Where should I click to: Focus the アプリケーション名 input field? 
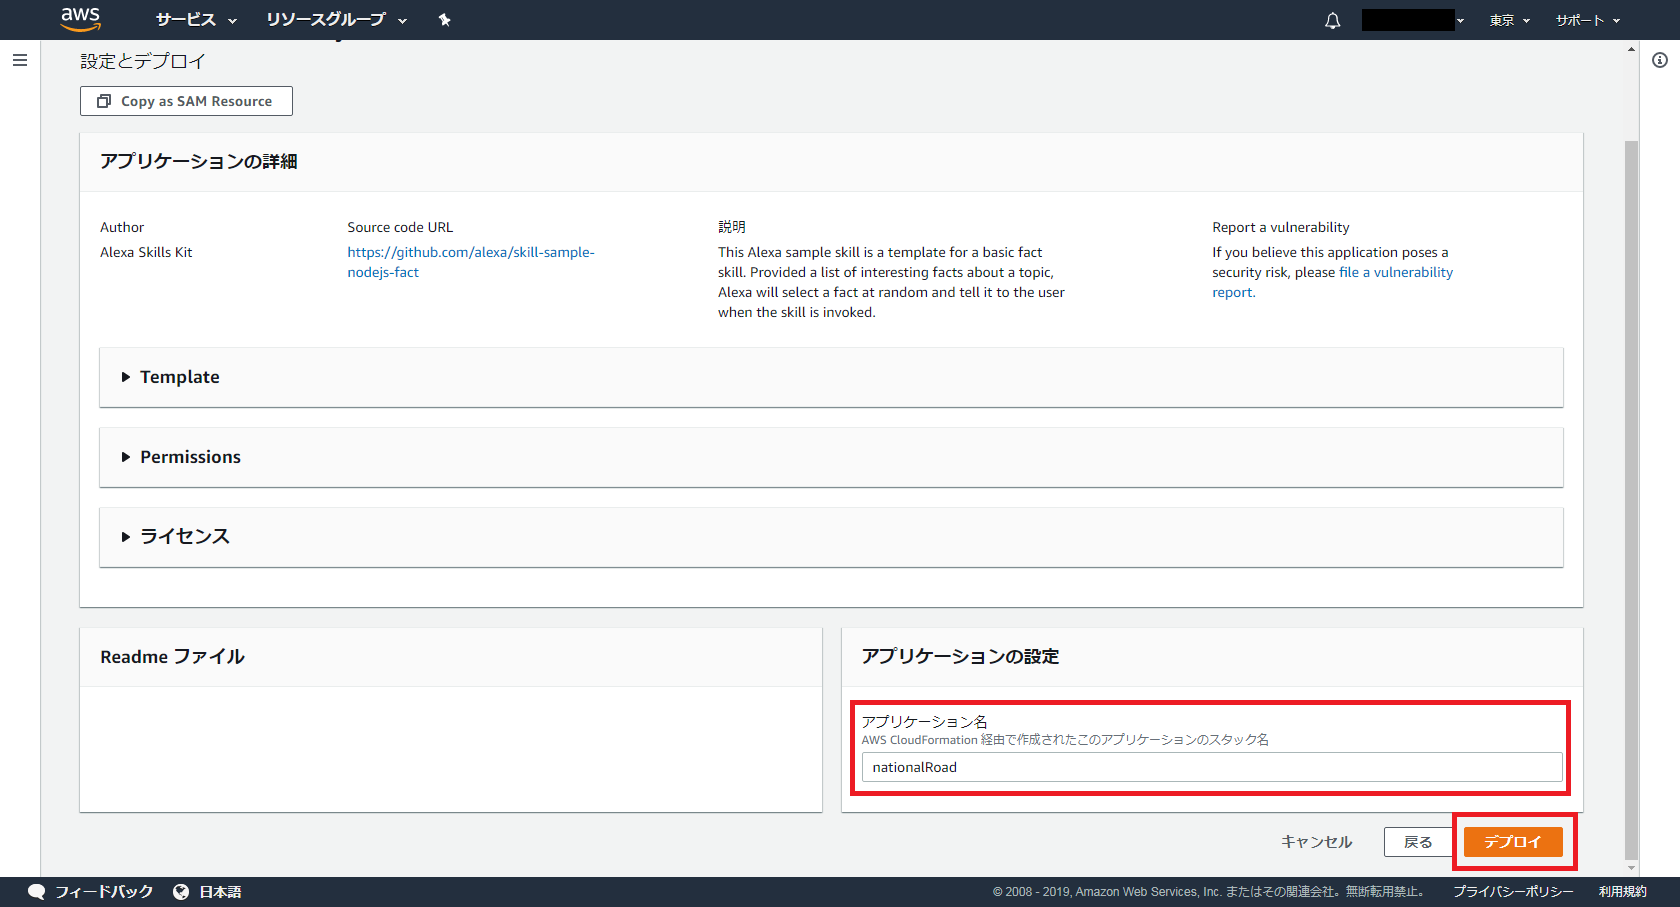(x=1212, y=767)
